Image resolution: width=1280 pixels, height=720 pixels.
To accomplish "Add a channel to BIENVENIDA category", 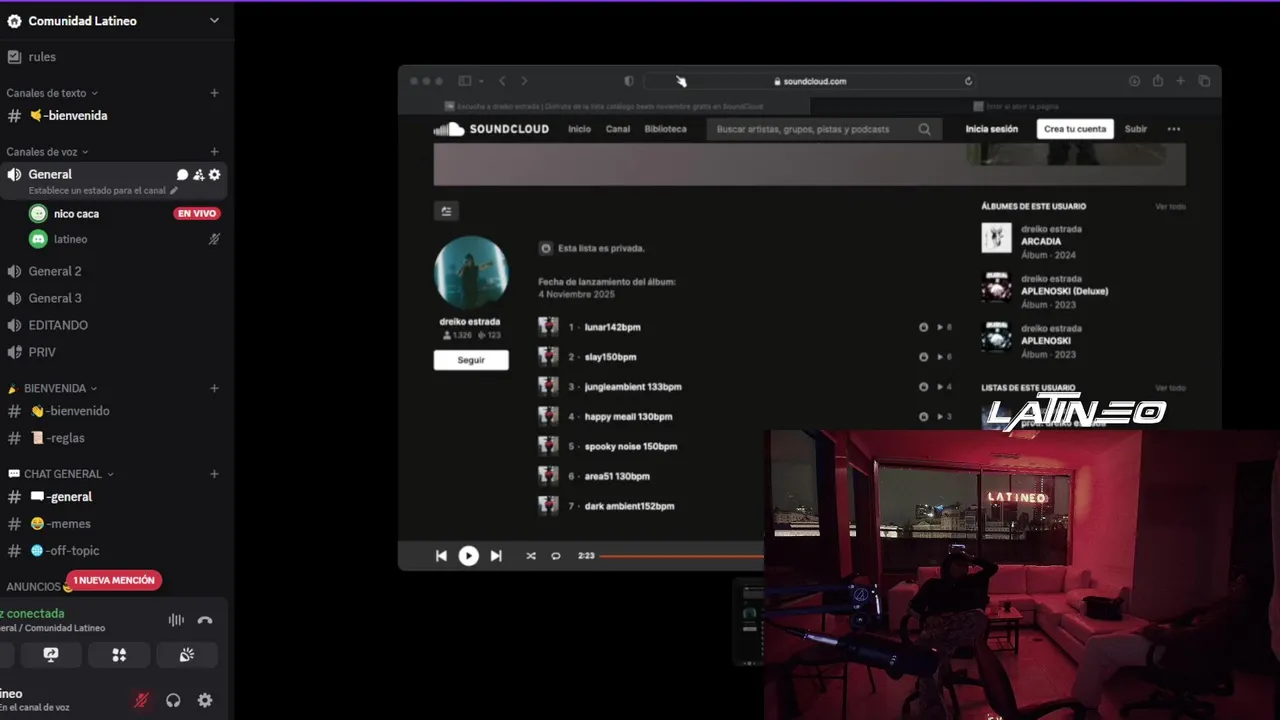I will point(214,388).
